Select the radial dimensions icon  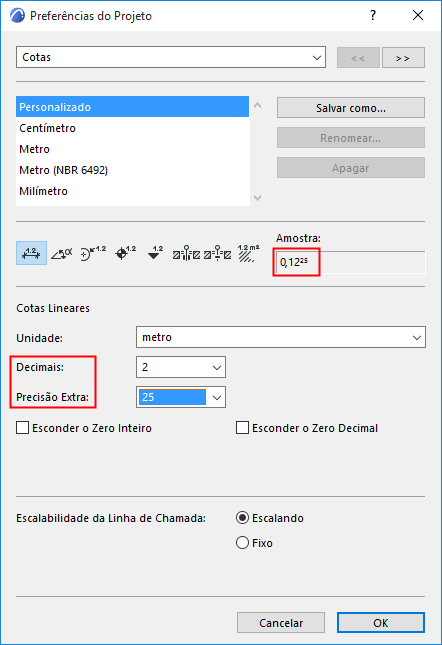(x=93, y=253)
